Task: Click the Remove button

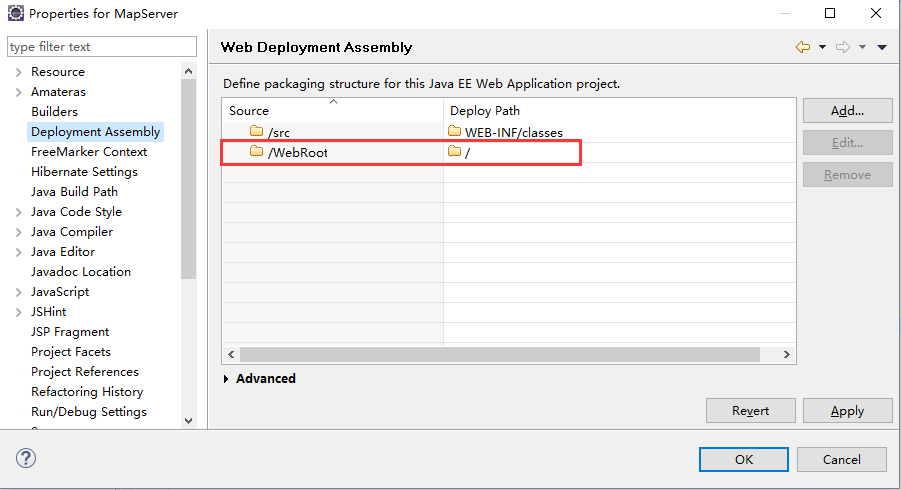Action: 848,175
